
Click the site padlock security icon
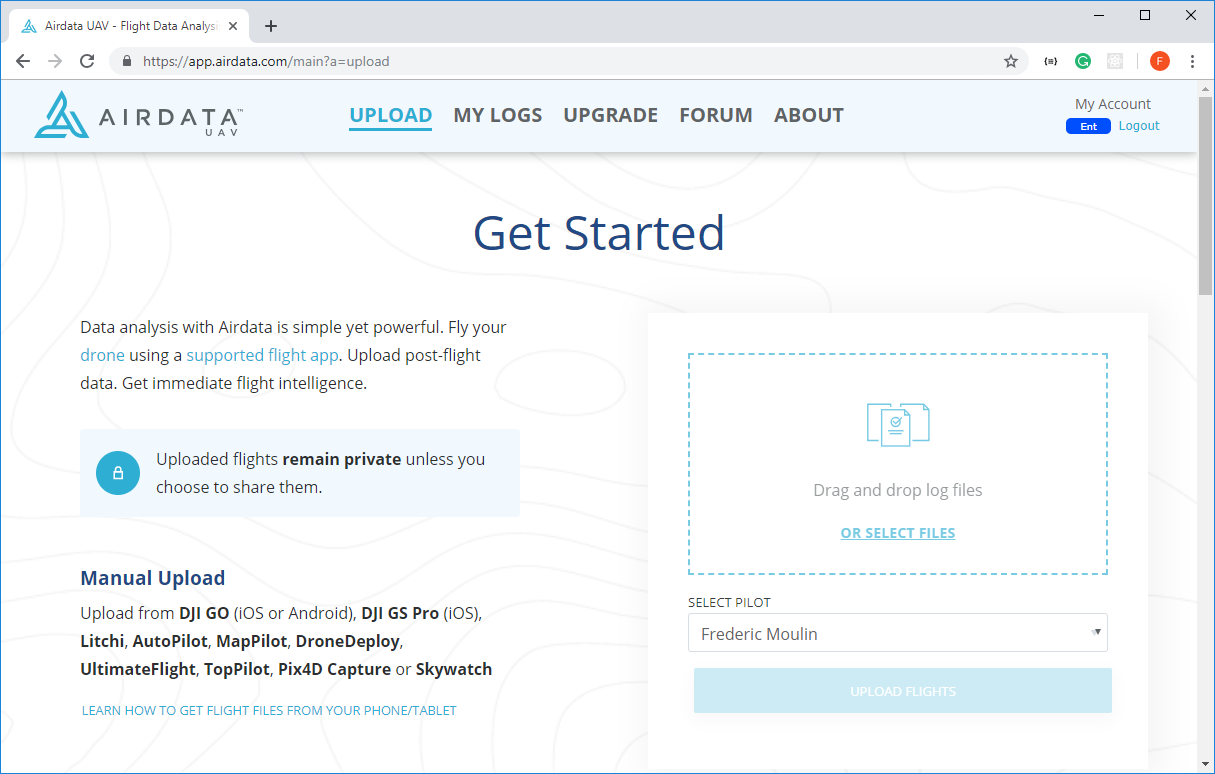coord(127,61)
